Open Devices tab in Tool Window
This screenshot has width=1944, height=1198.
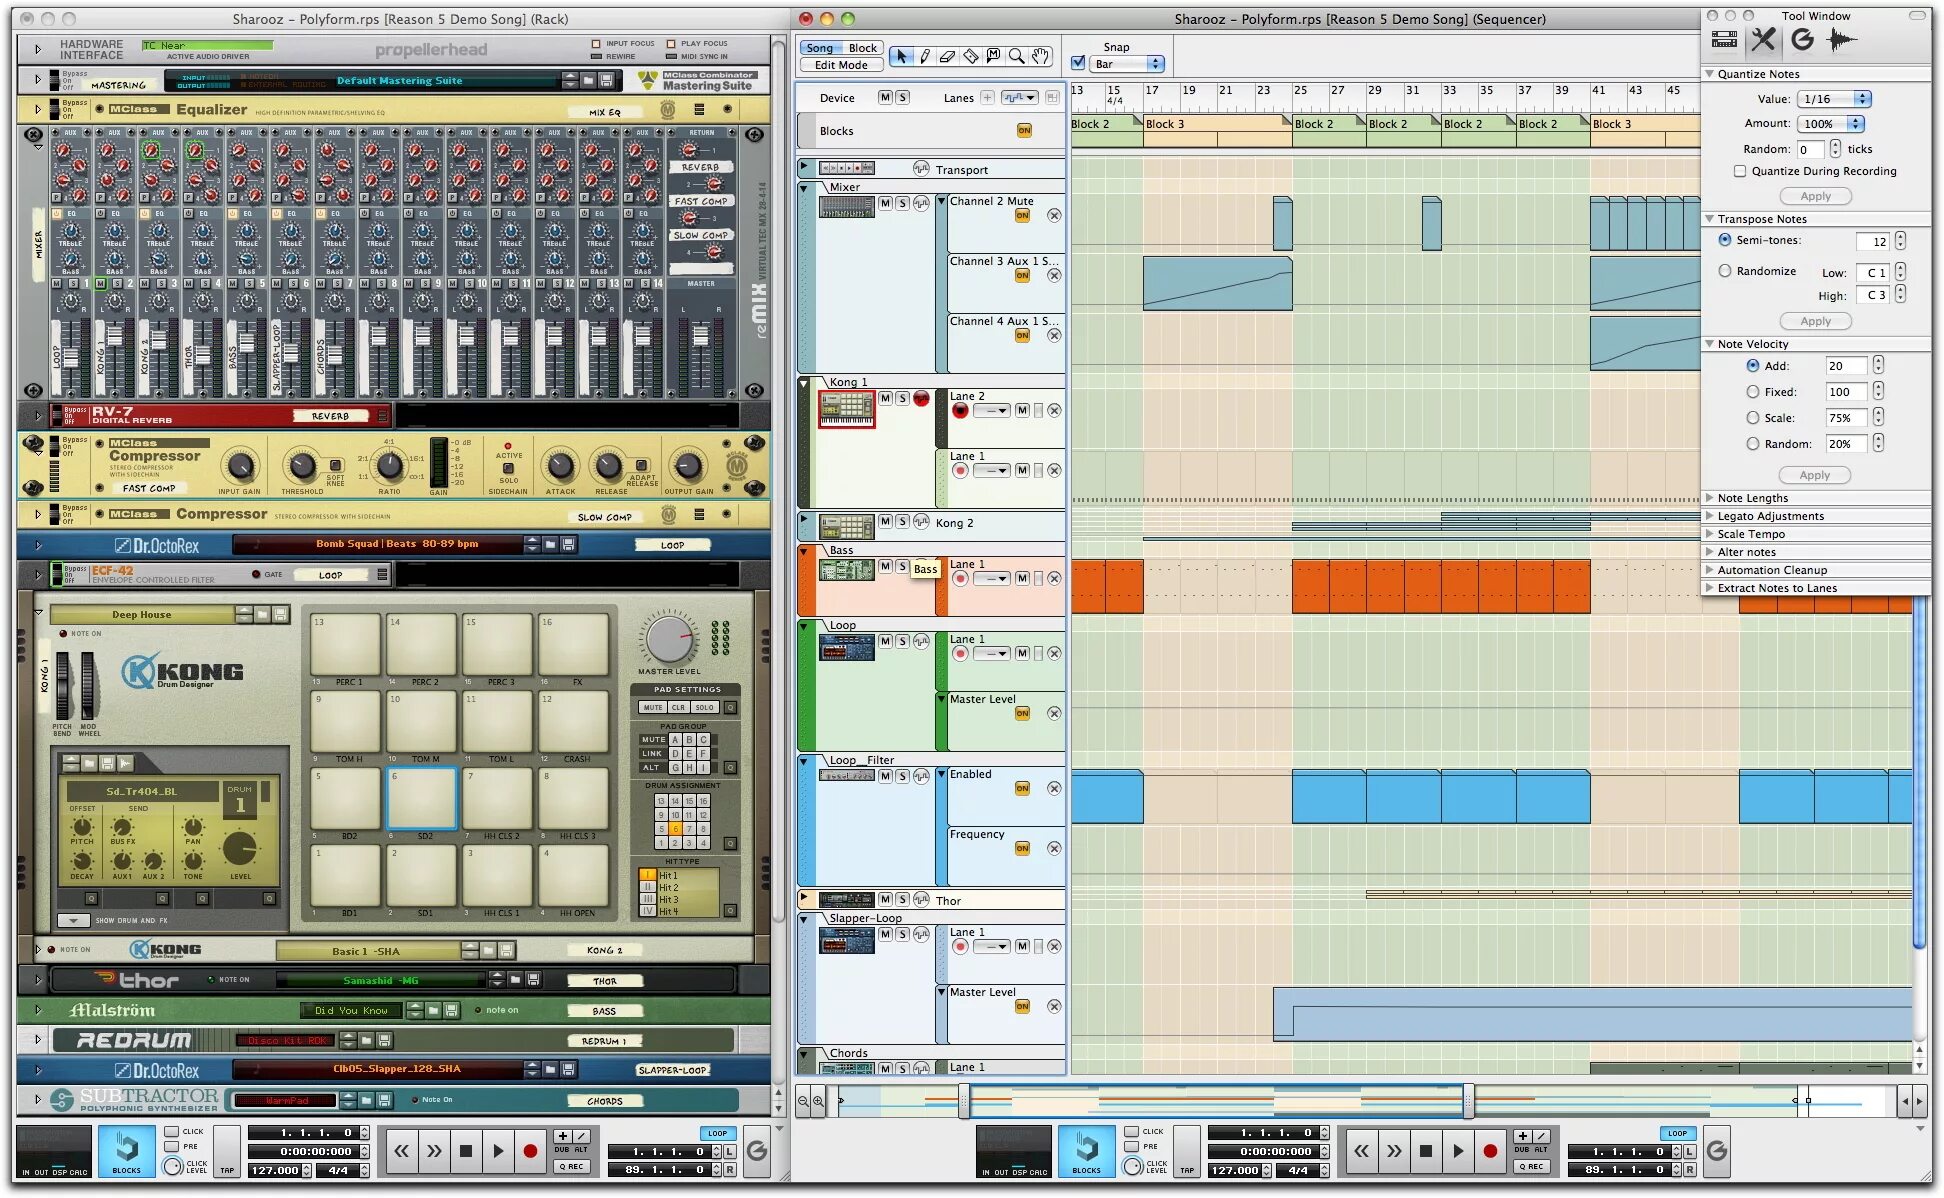click(1725, 40)
